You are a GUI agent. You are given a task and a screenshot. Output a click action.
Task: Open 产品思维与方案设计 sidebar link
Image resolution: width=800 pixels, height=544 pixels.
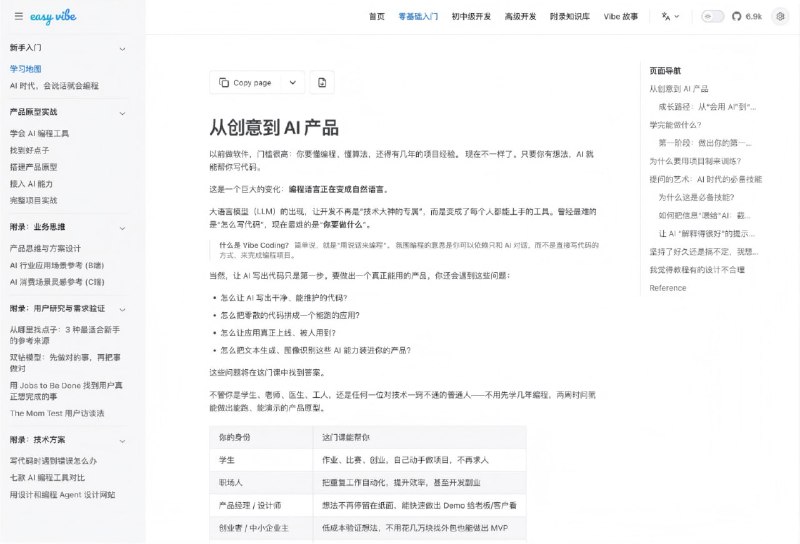(x=45, y=248)
